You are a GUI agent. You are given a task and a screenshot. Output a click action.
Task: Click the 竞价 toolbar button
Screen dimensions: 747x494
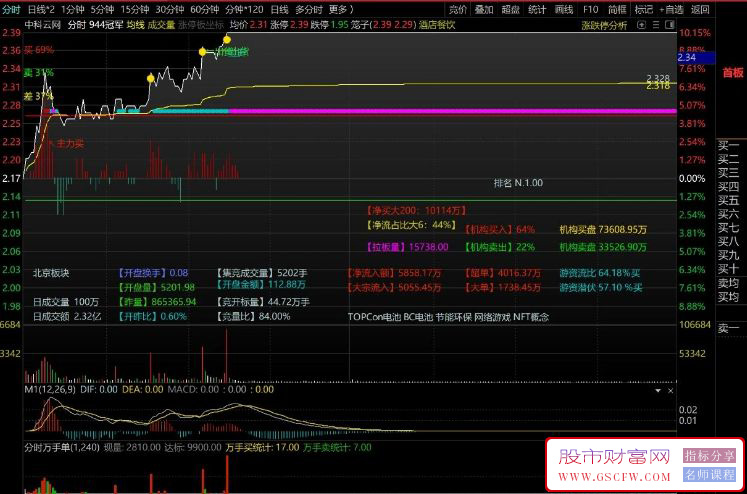(x=458, y=10)
